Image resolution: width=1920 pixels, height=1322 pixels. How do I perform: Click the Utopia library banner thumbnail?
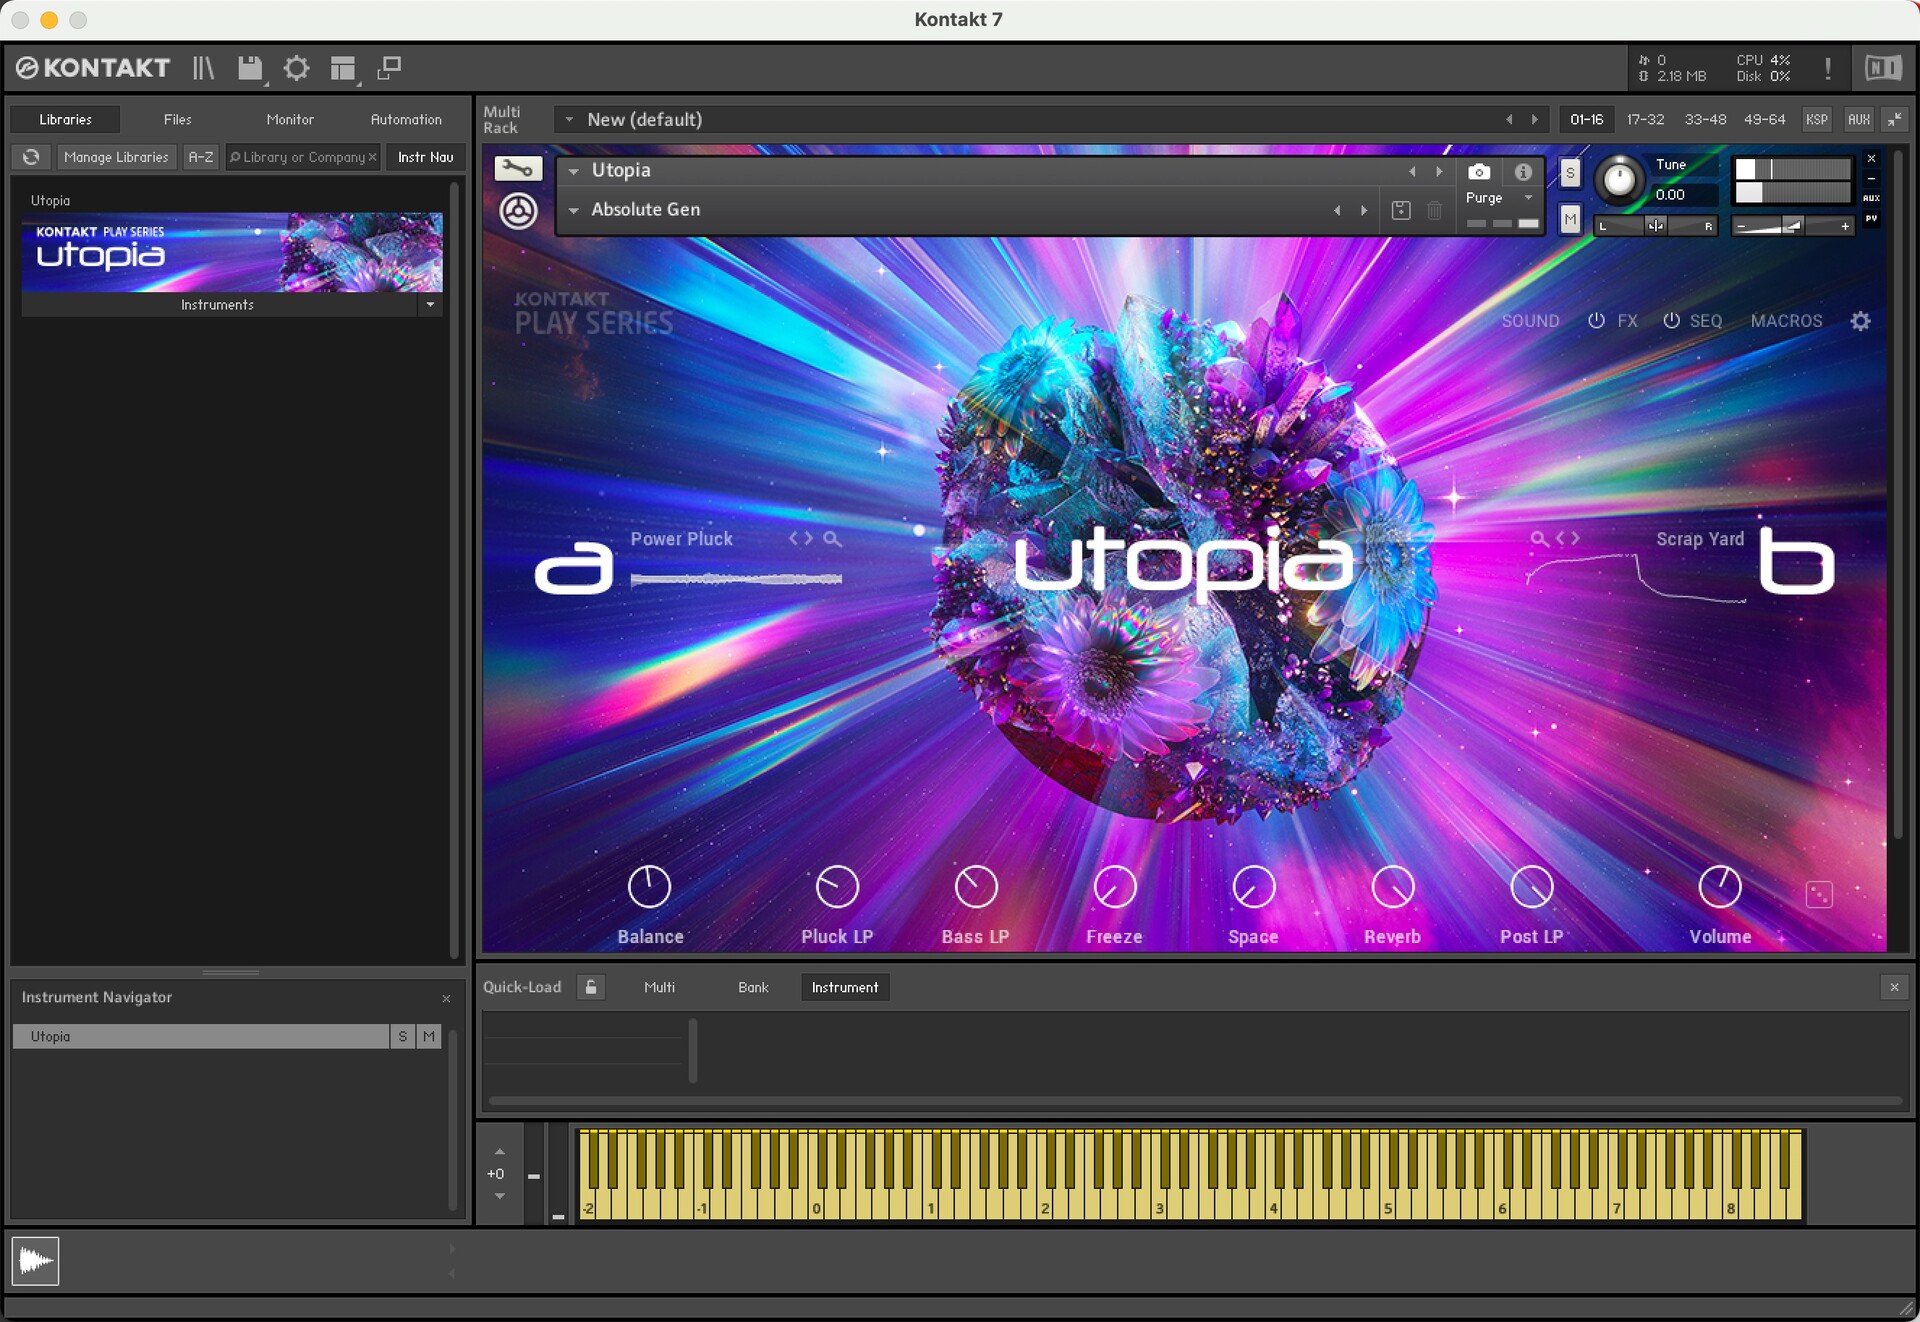click(232, 252)
